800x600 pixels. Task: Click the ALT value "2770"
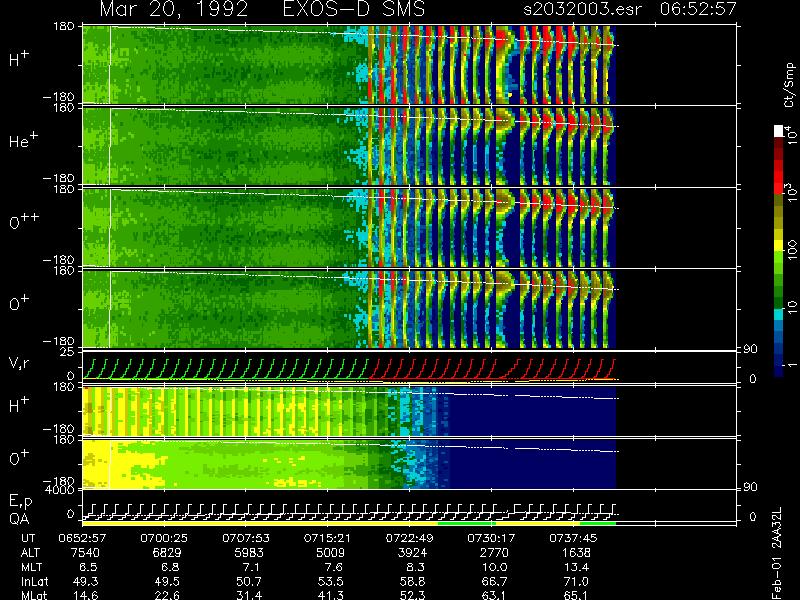494,553
